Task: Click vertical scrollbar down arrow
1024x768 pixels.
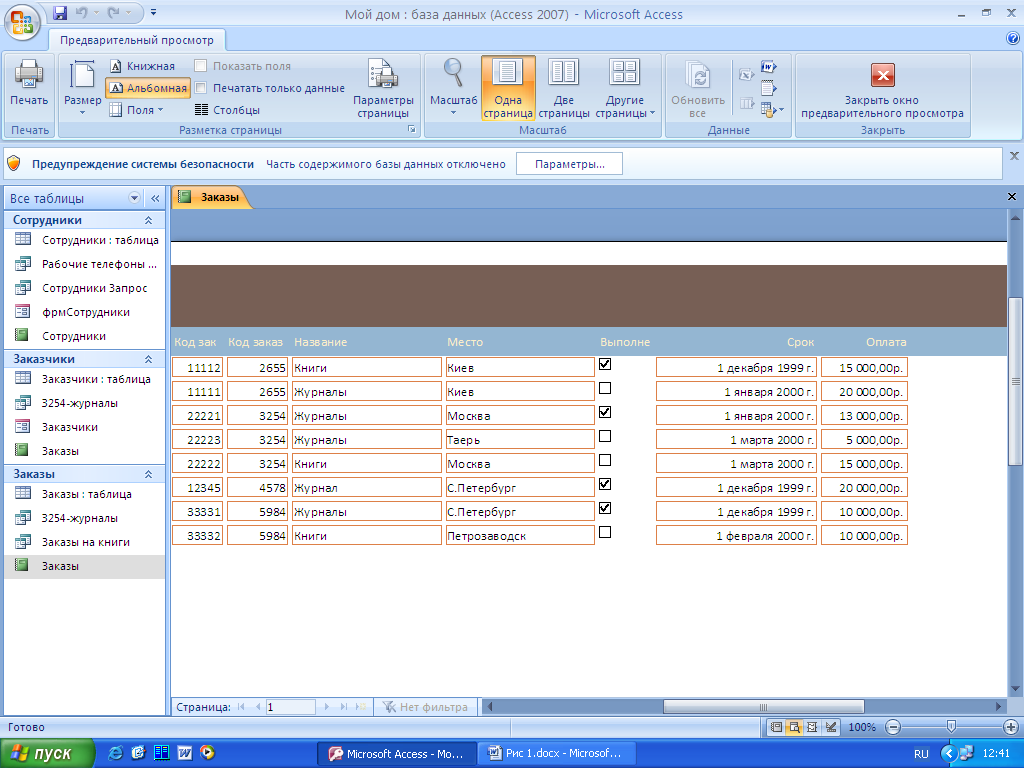Action: 1015,688
